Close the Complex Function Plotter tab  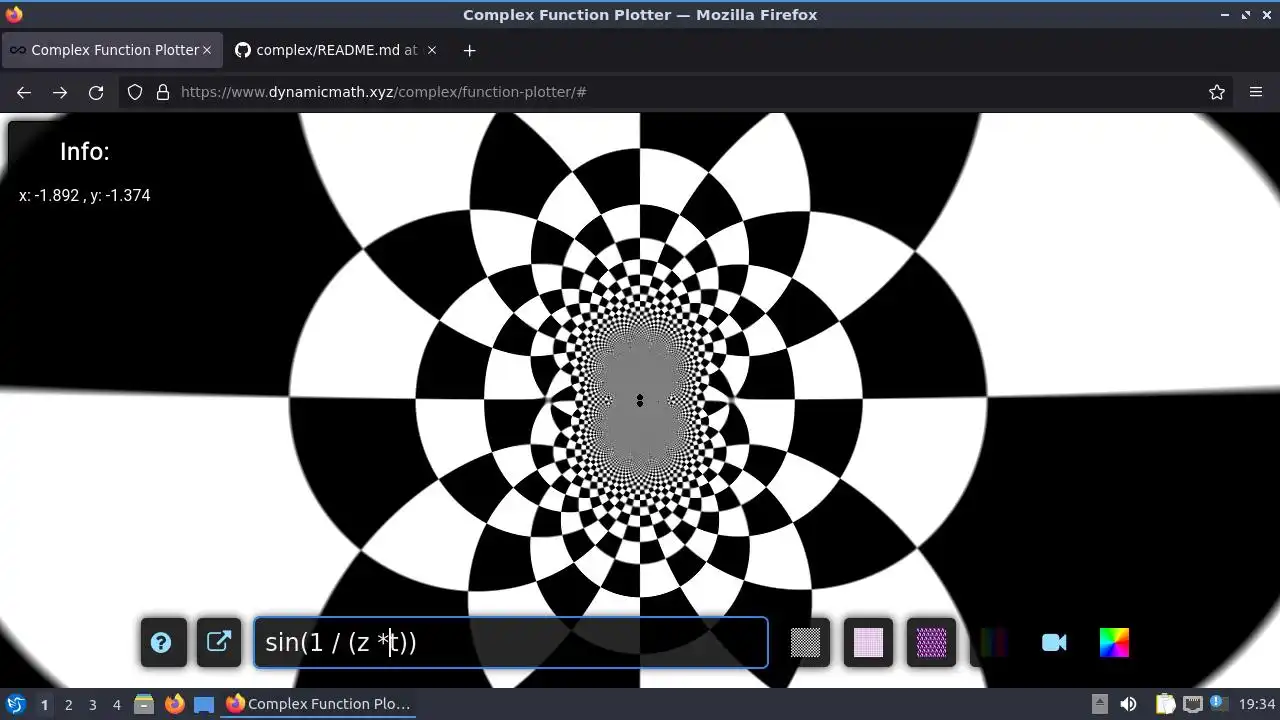[207, 50]
